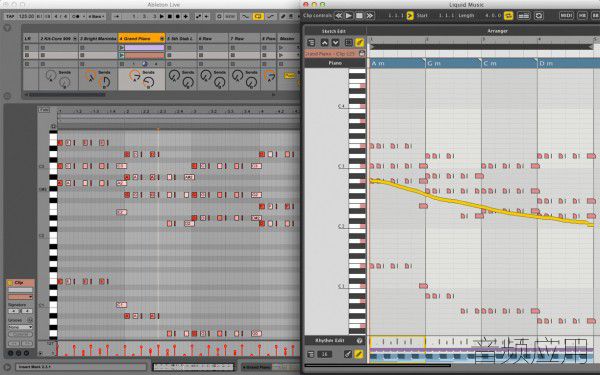Click the tempo value field in Ableton
Viewport: 600px width, 375px height.
[26, 16]
